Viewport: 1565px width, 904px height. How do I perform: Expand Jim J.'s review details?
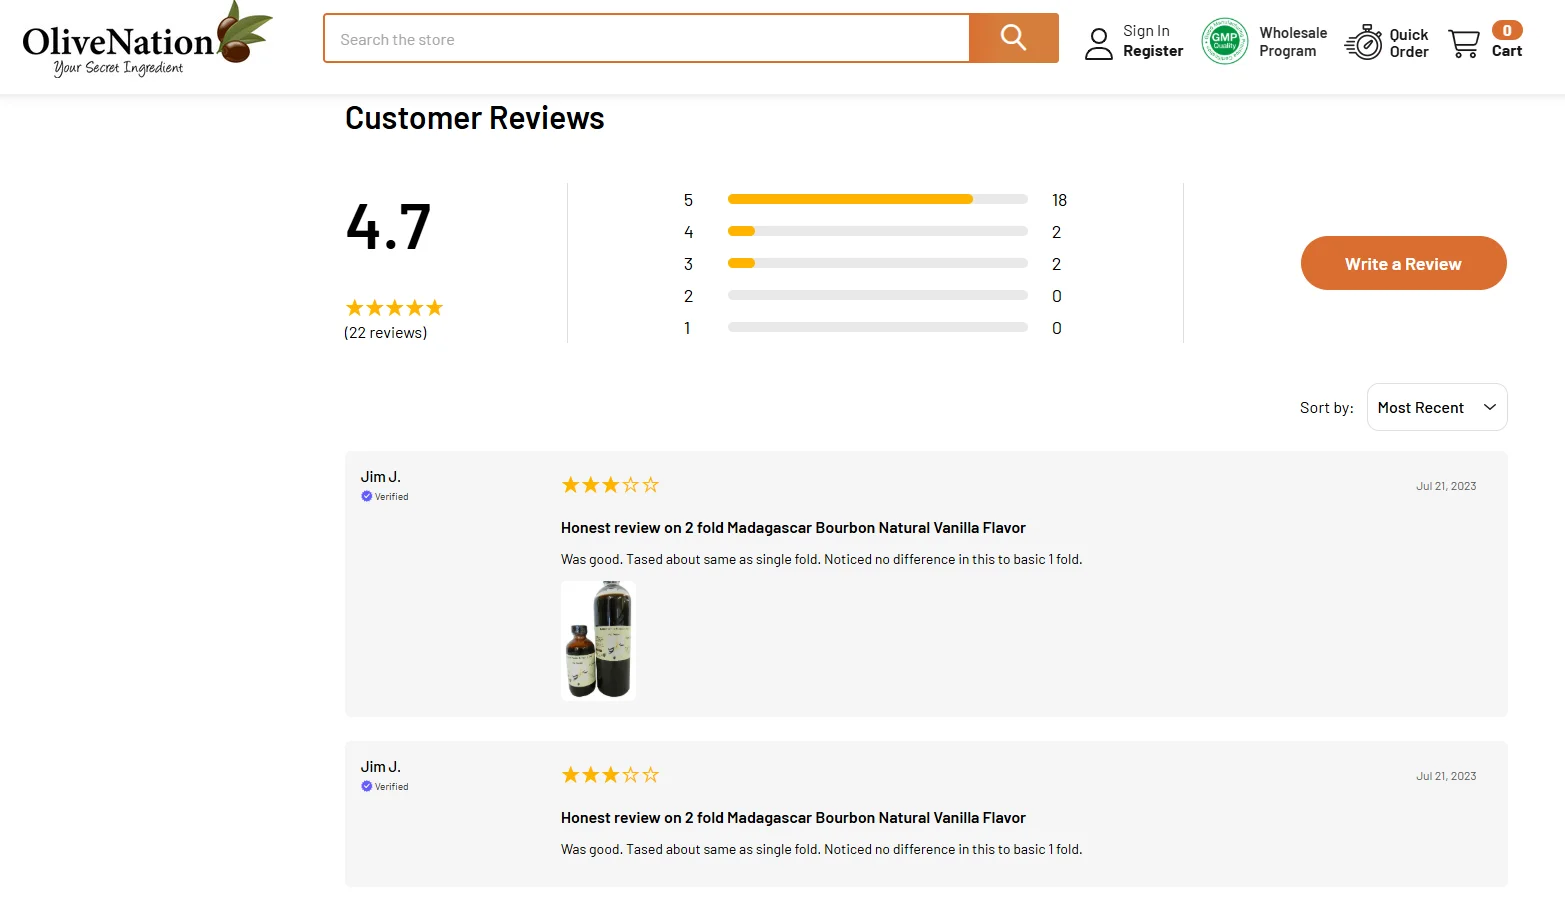792,527
